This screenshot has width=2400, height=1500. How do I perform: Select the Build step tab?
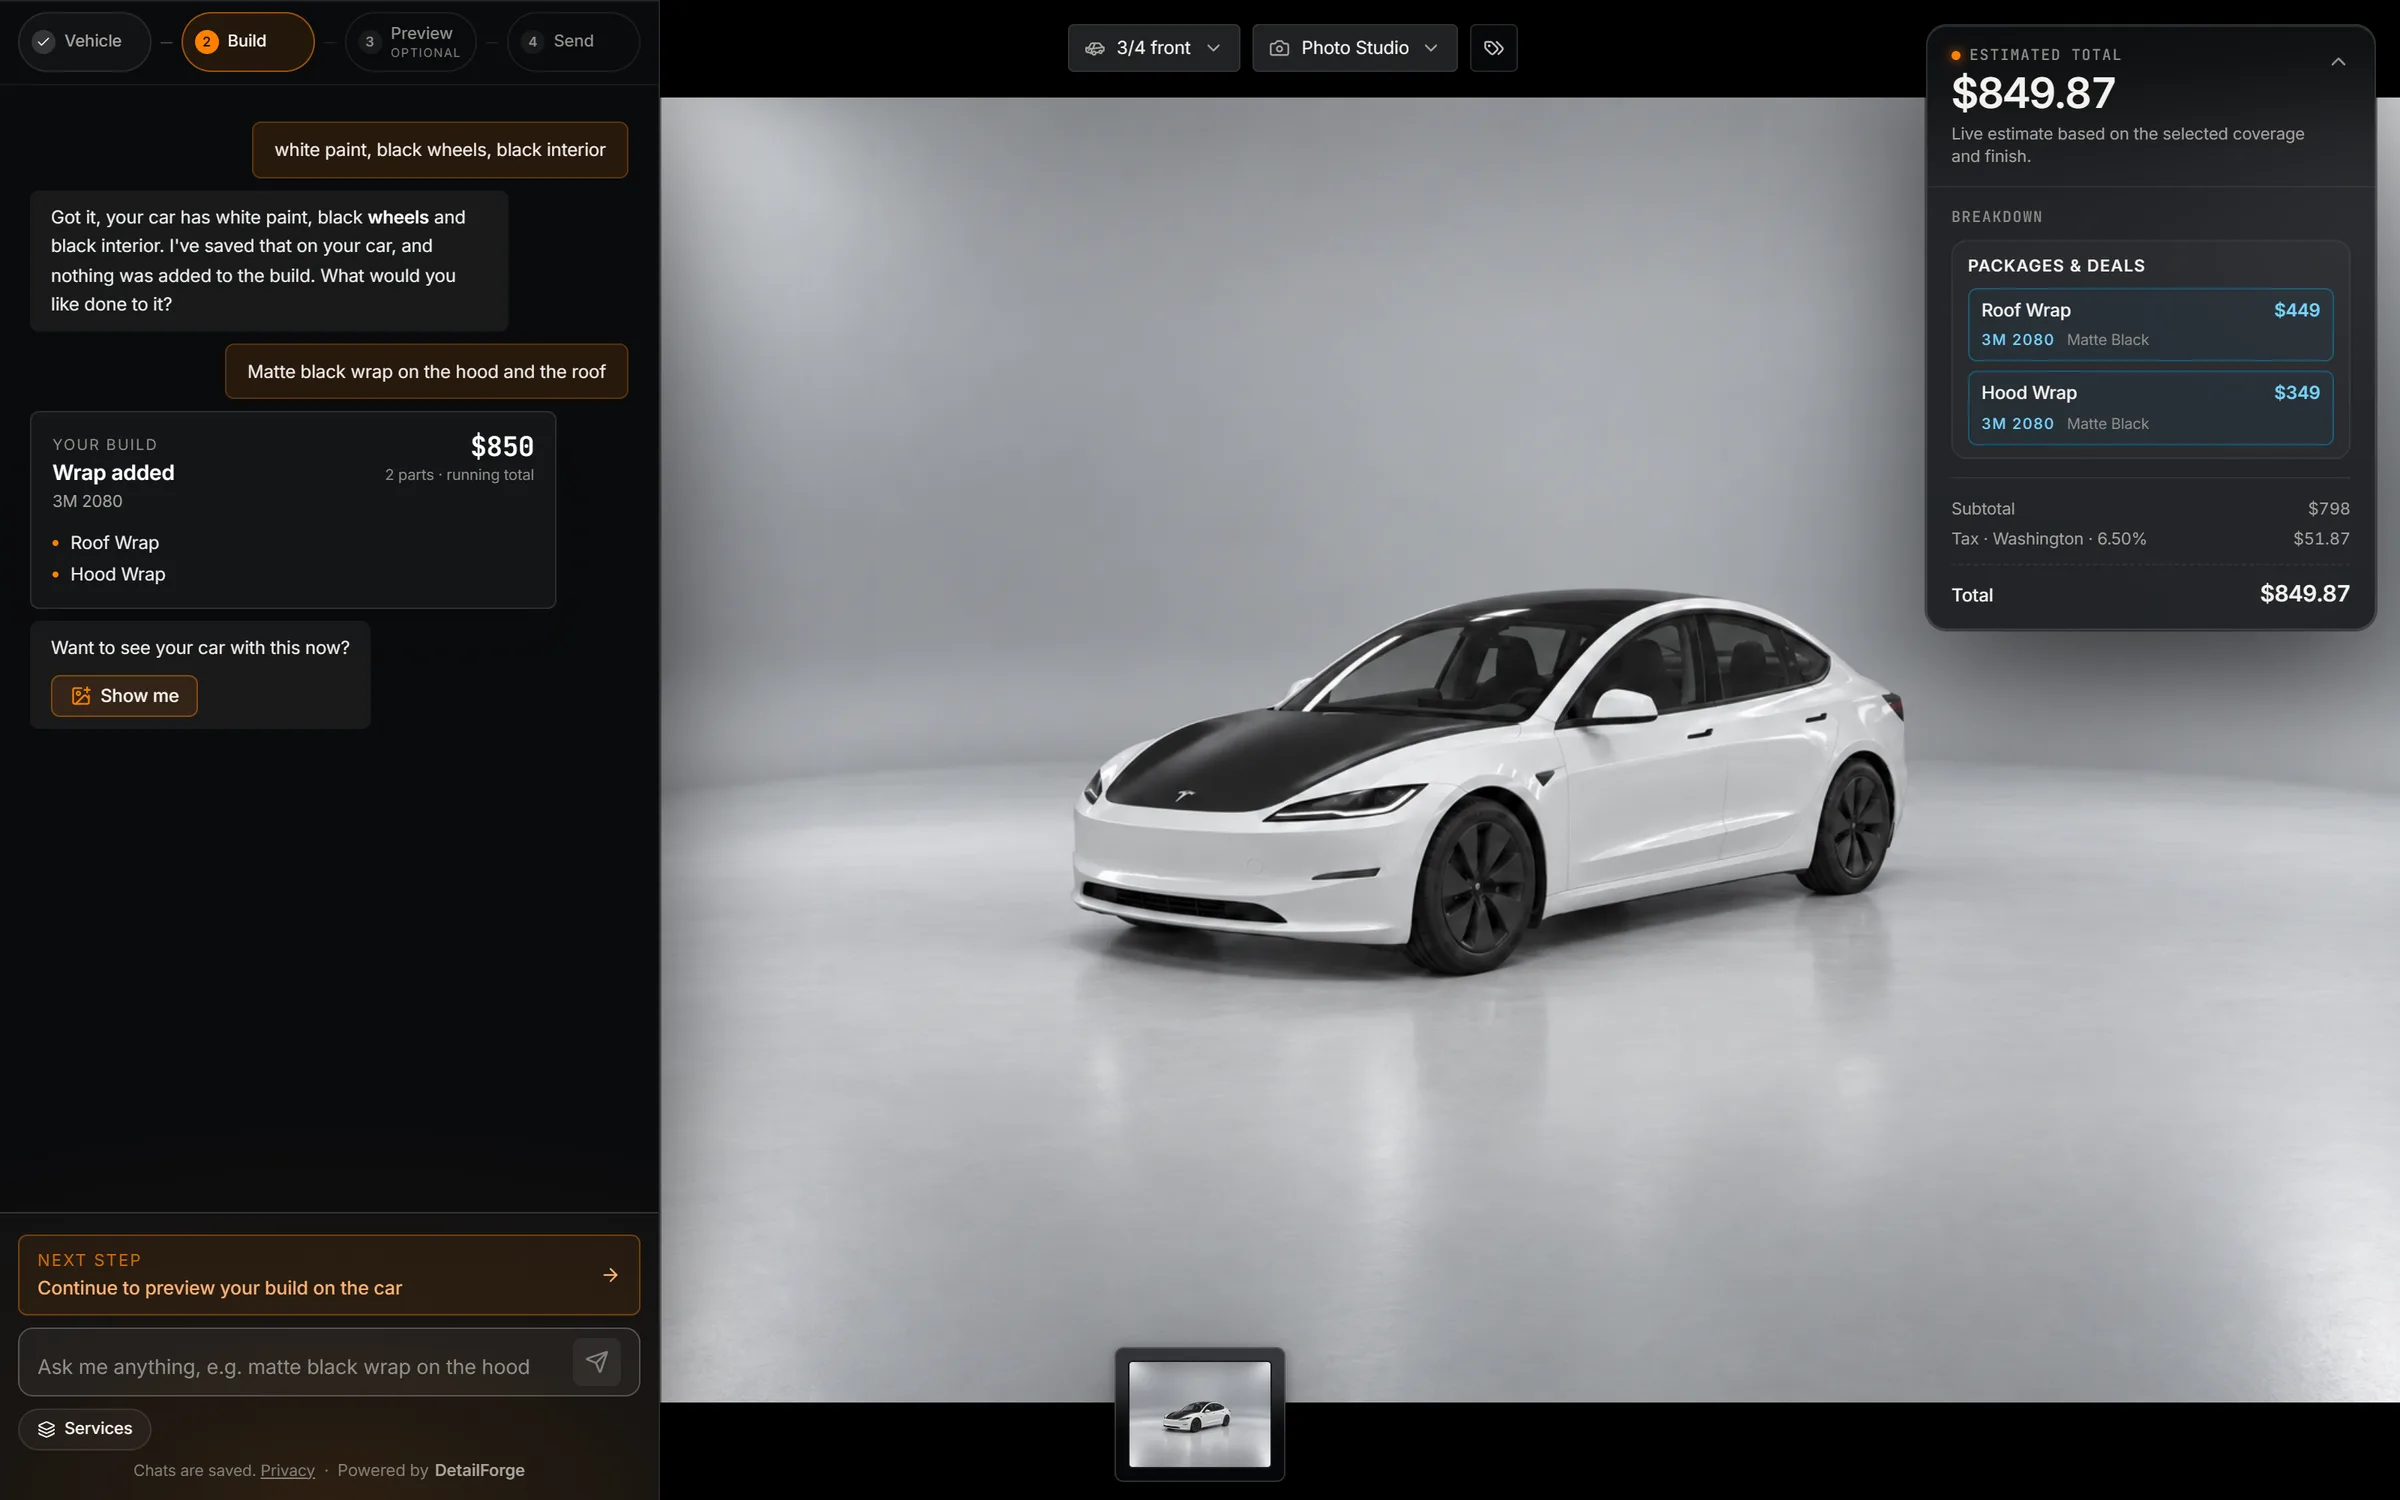coord(248,41)
